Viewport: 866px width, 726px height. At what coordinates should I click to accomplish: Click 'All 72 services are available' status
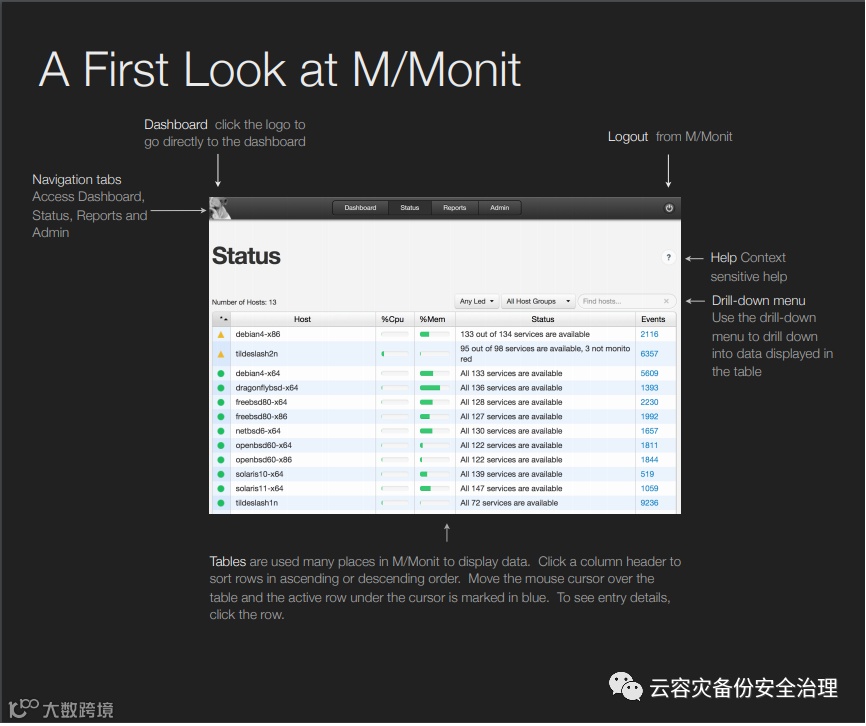point(509,503)
